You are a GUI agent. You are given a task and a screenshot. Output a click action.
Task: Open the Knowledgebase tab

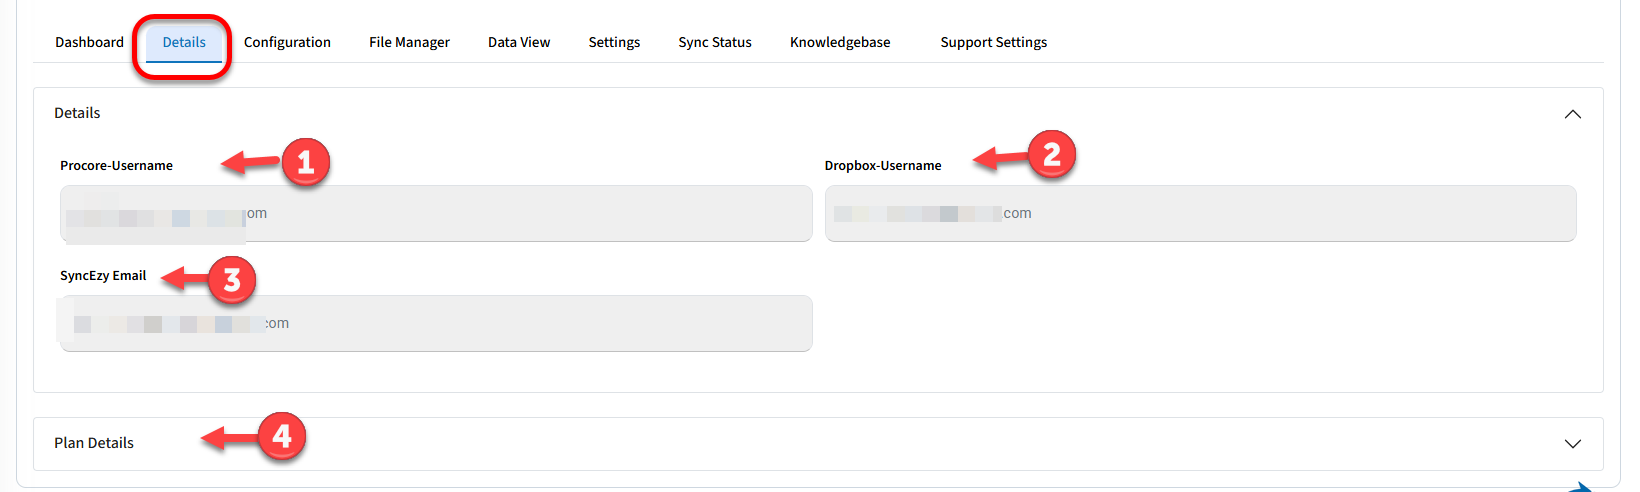coord(840,42)
